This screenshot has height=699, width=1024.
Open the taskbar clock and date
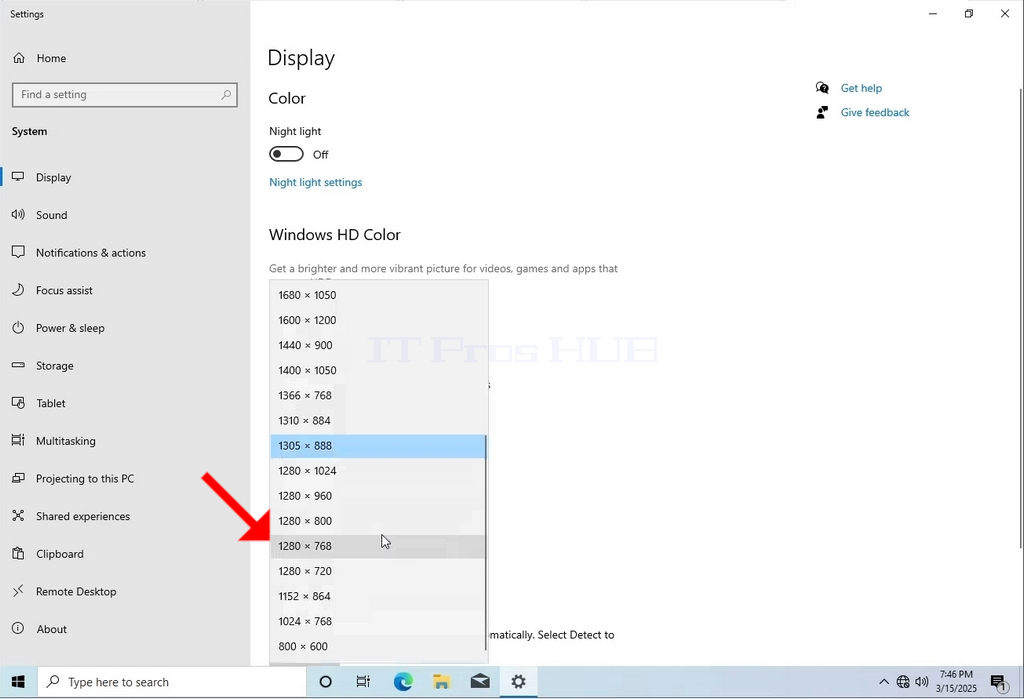click(956, 681)
